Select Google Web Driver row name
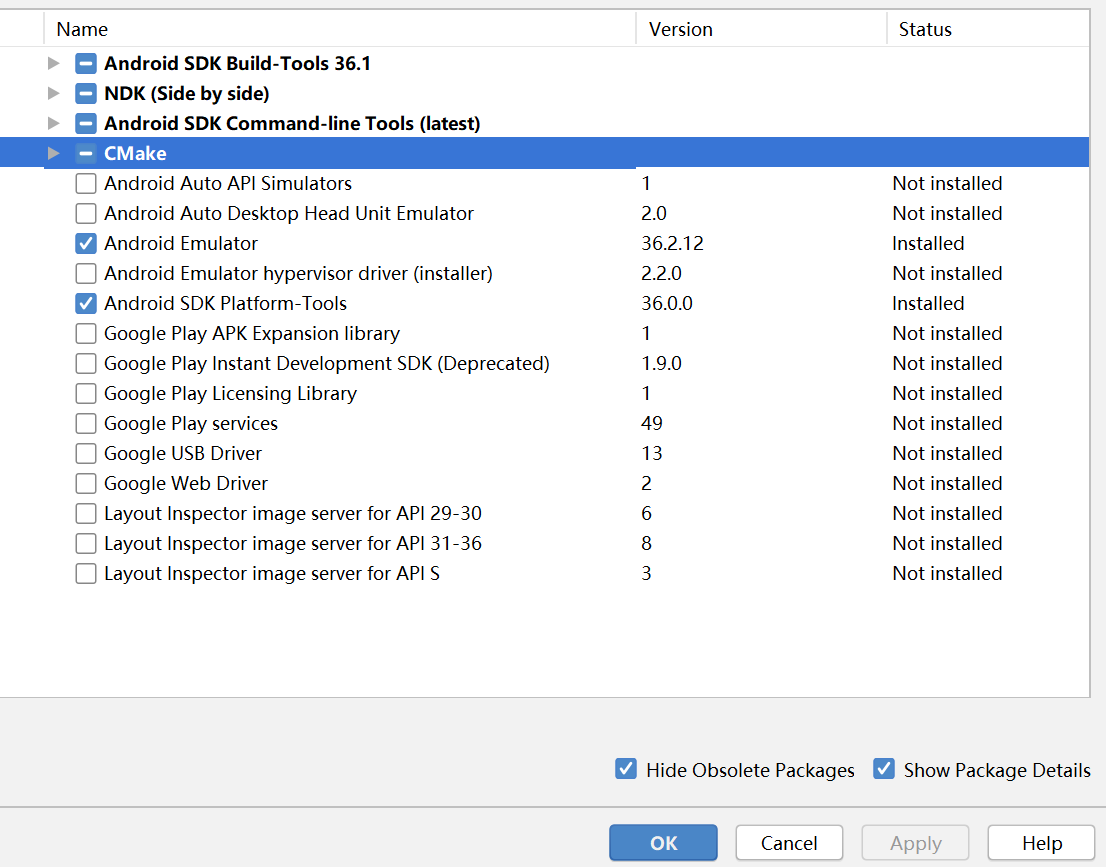This screenshot has height=867, width=1106. 186,483
